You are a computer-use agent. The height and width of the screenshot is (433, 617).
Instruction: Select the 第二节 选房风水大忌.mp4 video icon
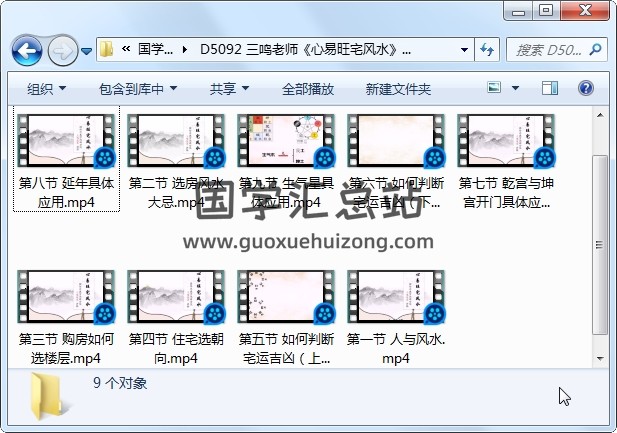[x=176, y=141]
